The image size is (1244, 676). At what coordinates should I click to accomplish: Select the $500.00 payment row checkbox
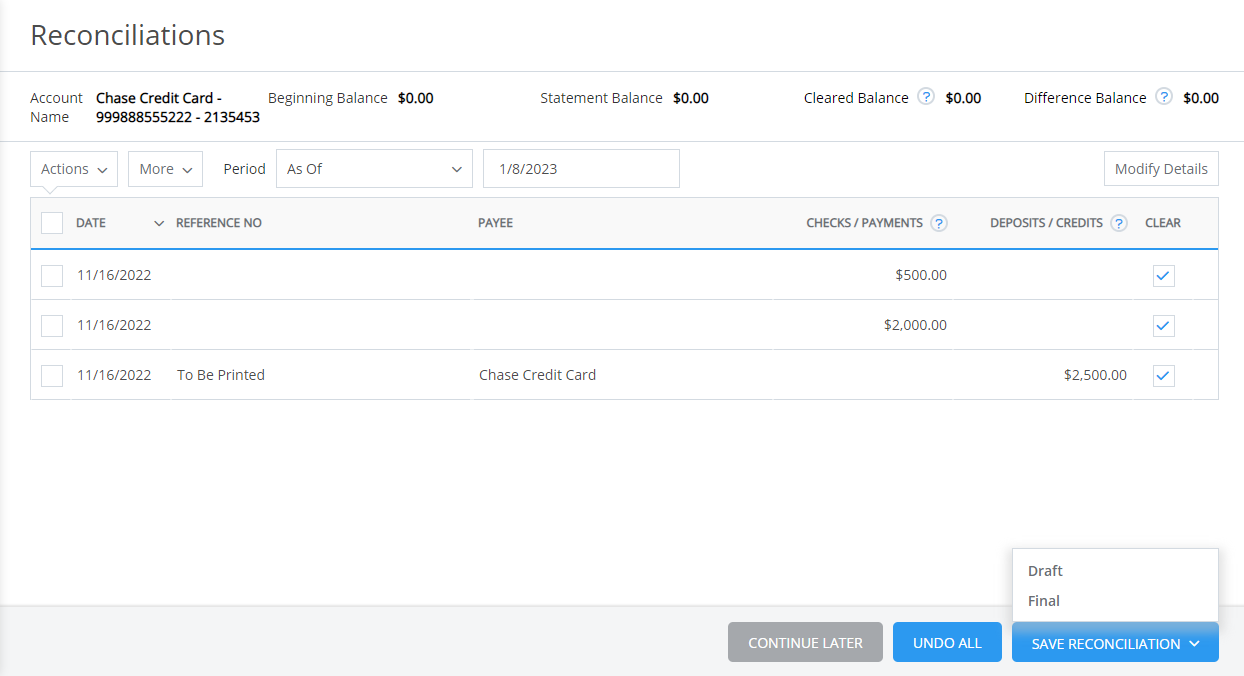click(52, 275)
